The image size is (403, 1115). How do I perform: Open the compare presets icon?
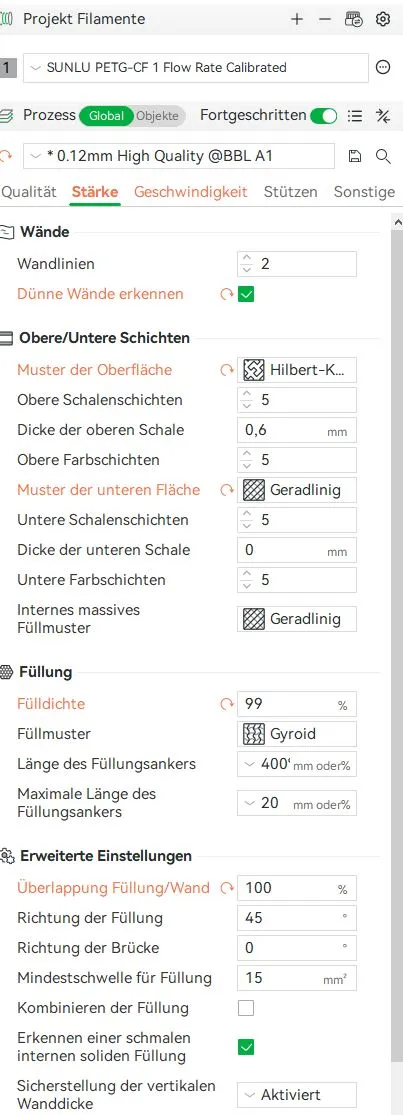pos(383,116)
